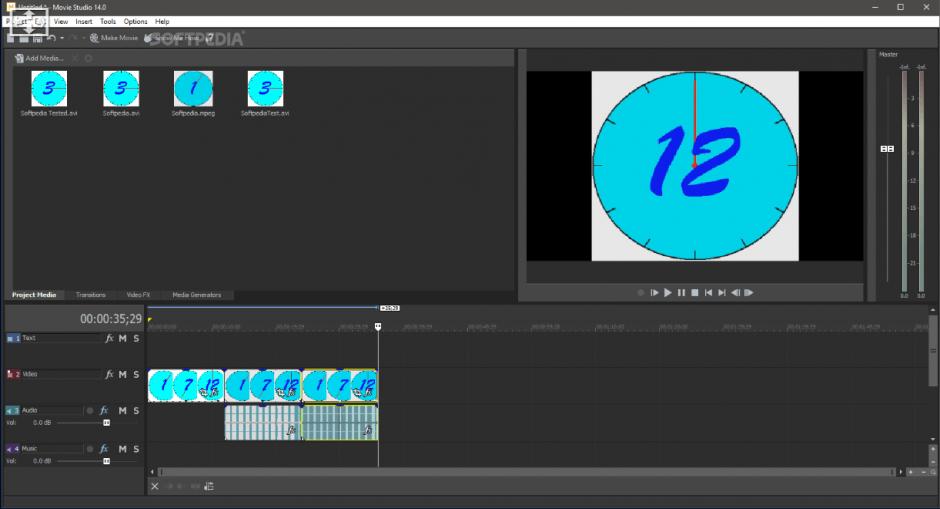
Task: Click the Music track number 4 header icon
Action: [13, 449]
